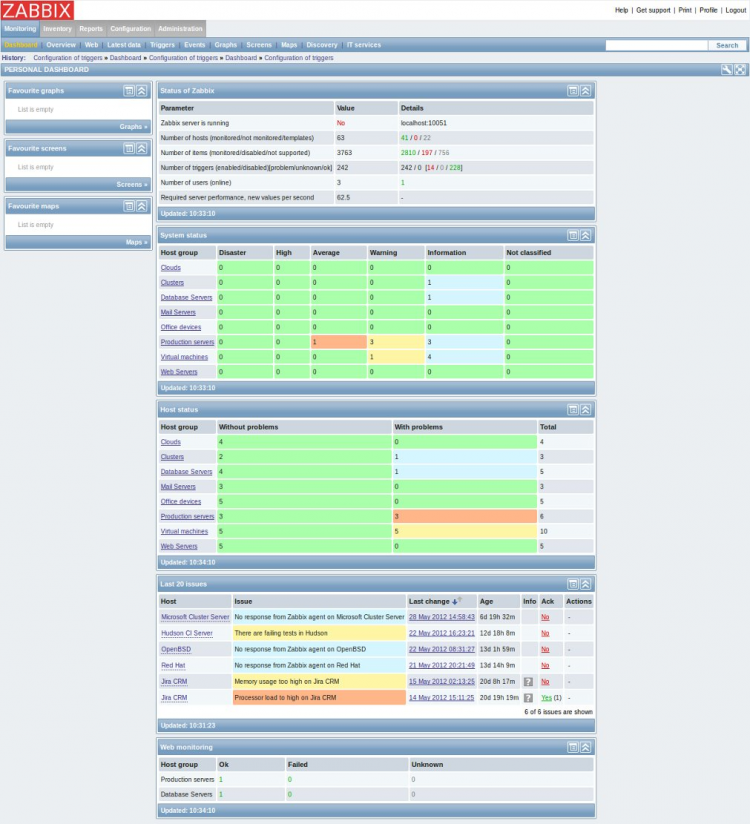This screenshot has height=824, width=750.
Task: Collapse the Host status widget
Action: point(585,410)
